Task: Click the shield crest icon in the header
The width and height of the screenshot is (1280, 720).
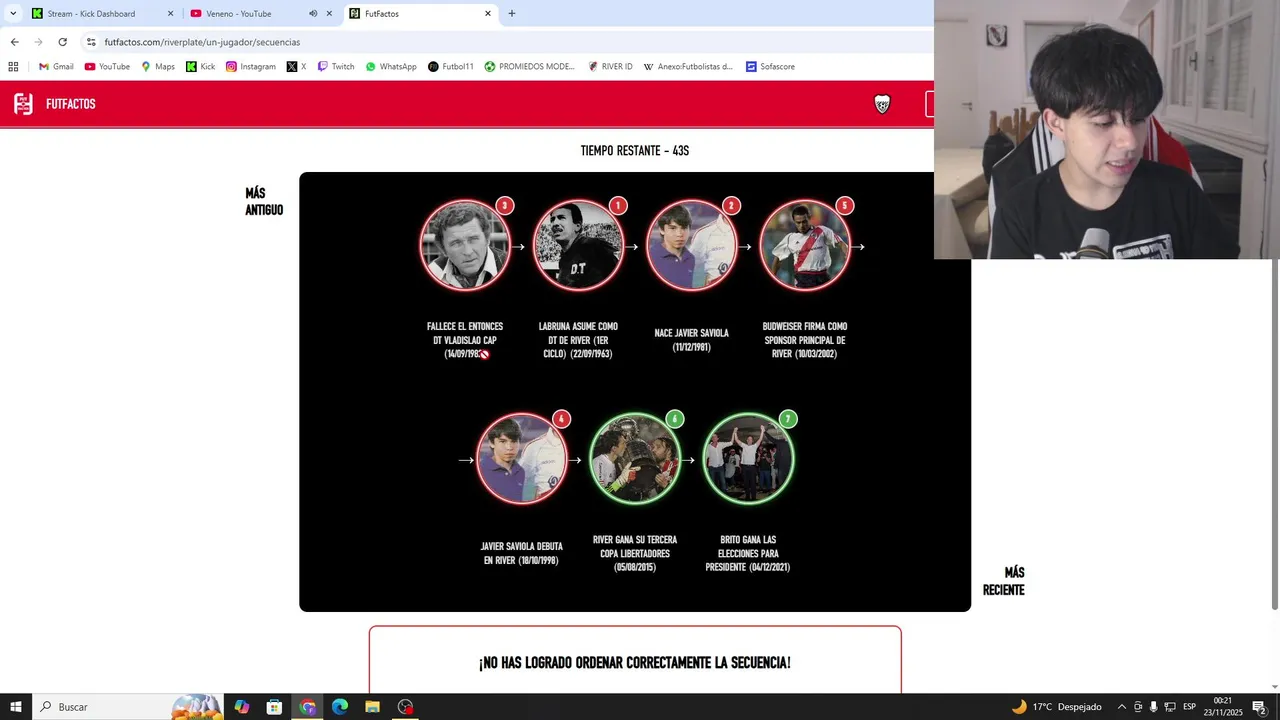Action: pos(882,104)
